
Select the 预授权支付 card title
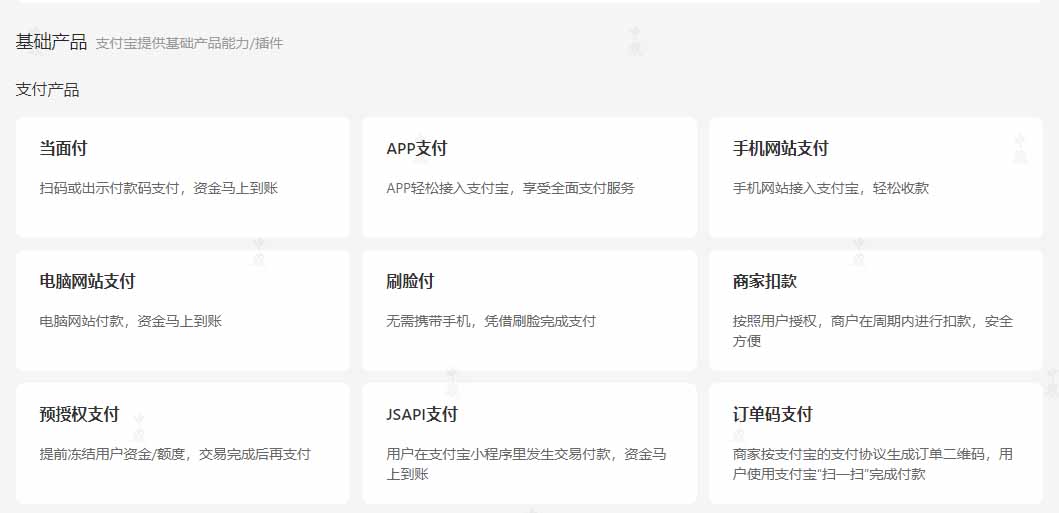(x=79, y=414)
